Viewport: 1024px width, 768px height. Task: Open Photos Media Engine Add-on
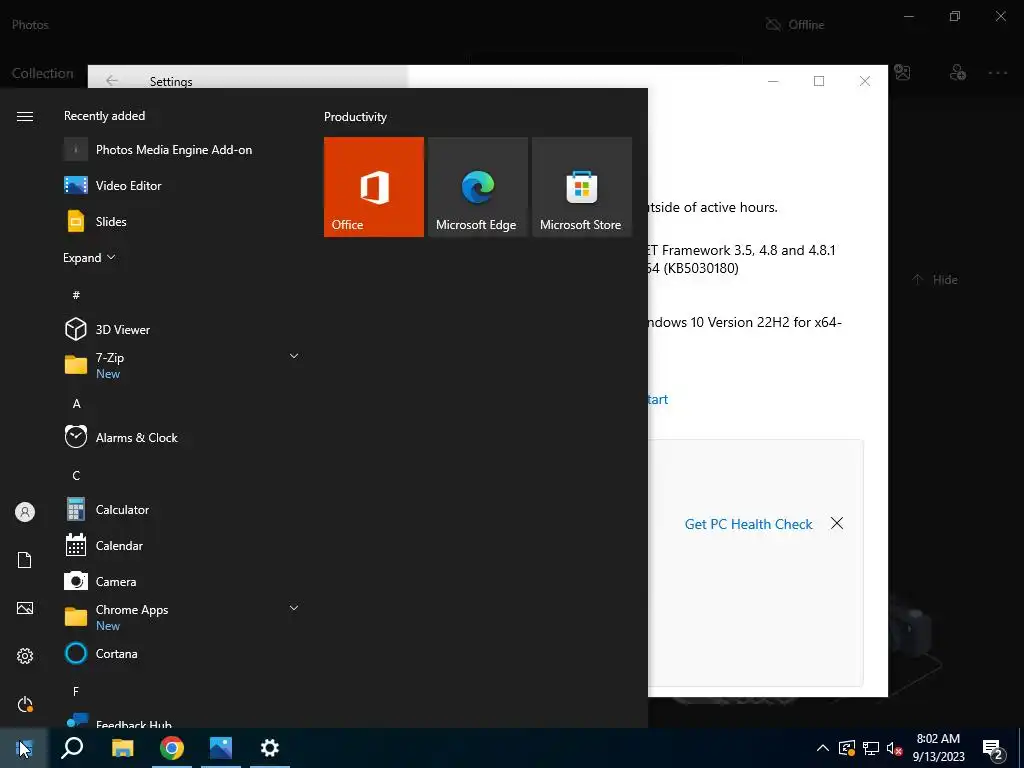[x=182, y=150]
